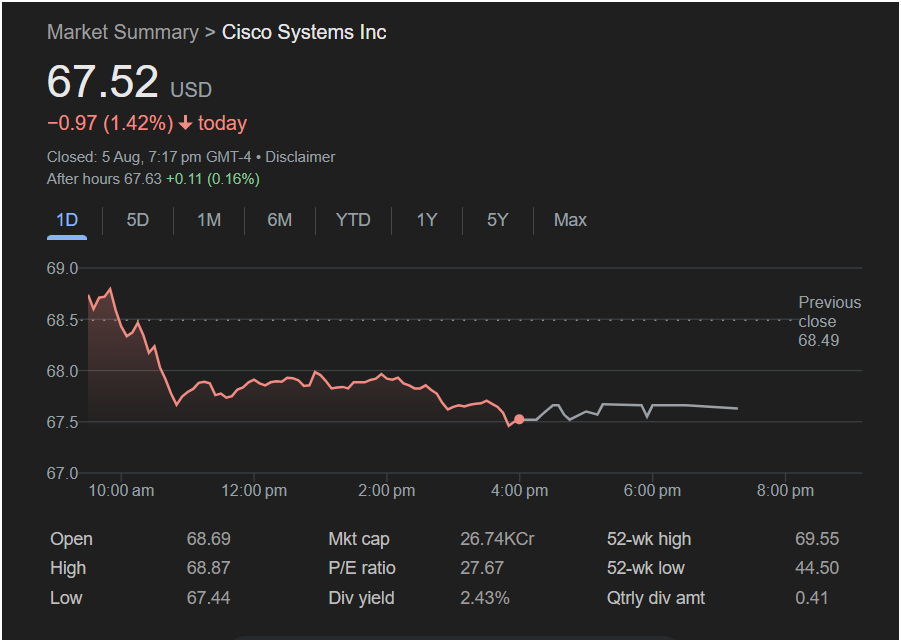This screenshot has height=642, width=901.
Task: Click the After hours price 67.63
Action: (x=143, y=179)
